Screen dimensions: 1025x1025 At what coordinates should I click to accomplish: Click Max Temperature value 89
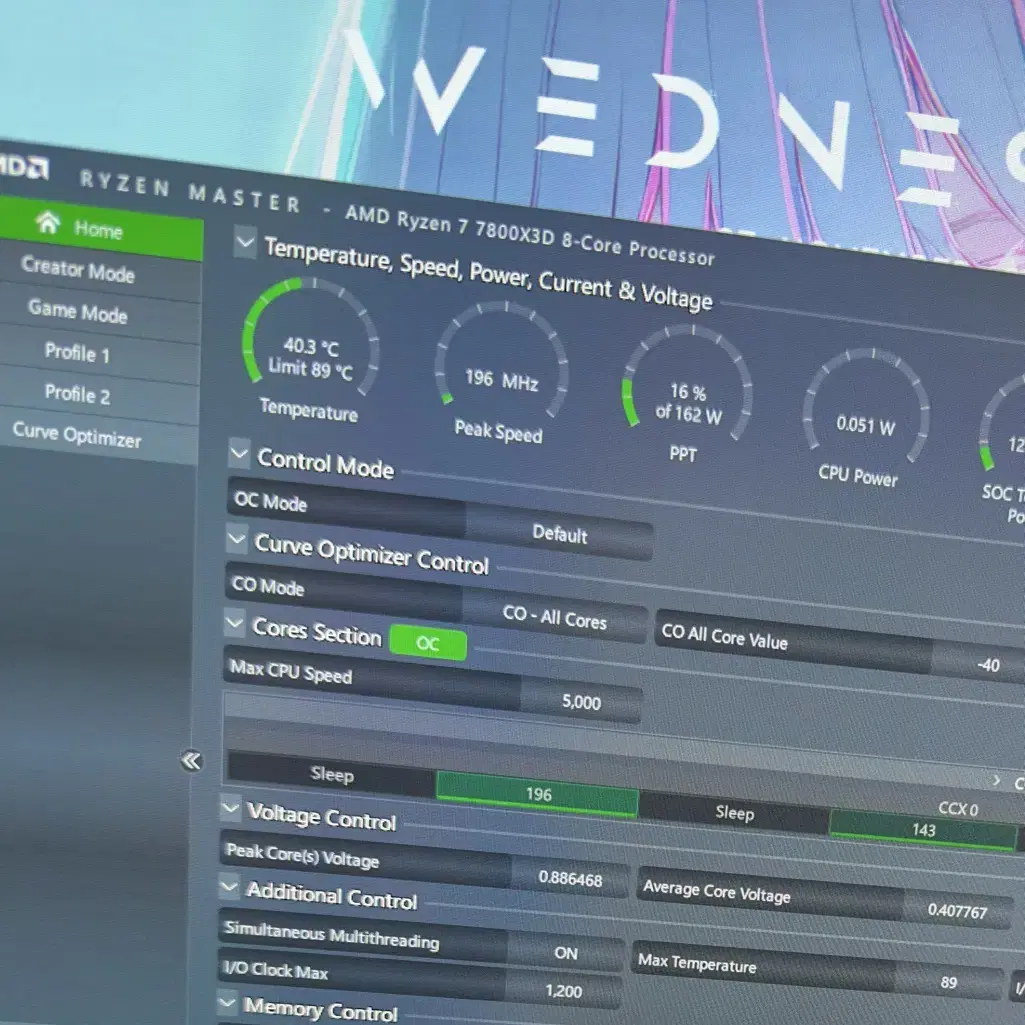(949, 982)
